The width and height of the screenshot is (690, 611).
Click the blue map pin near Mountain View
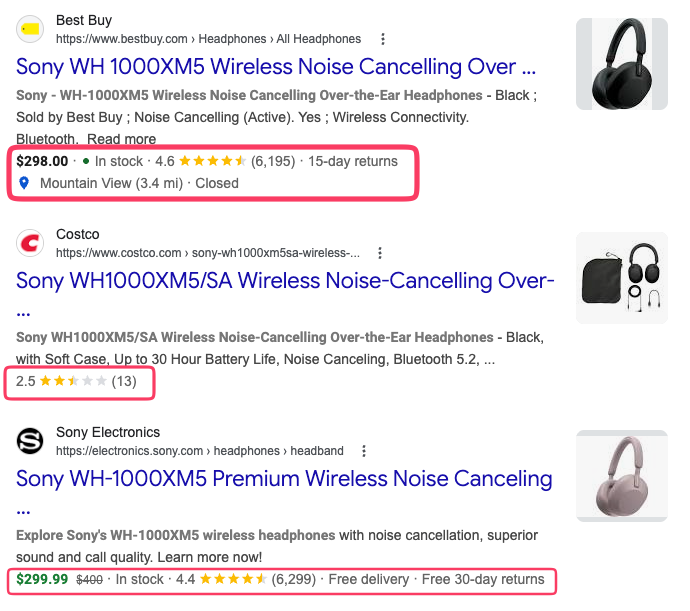click(x=24, y=183)
